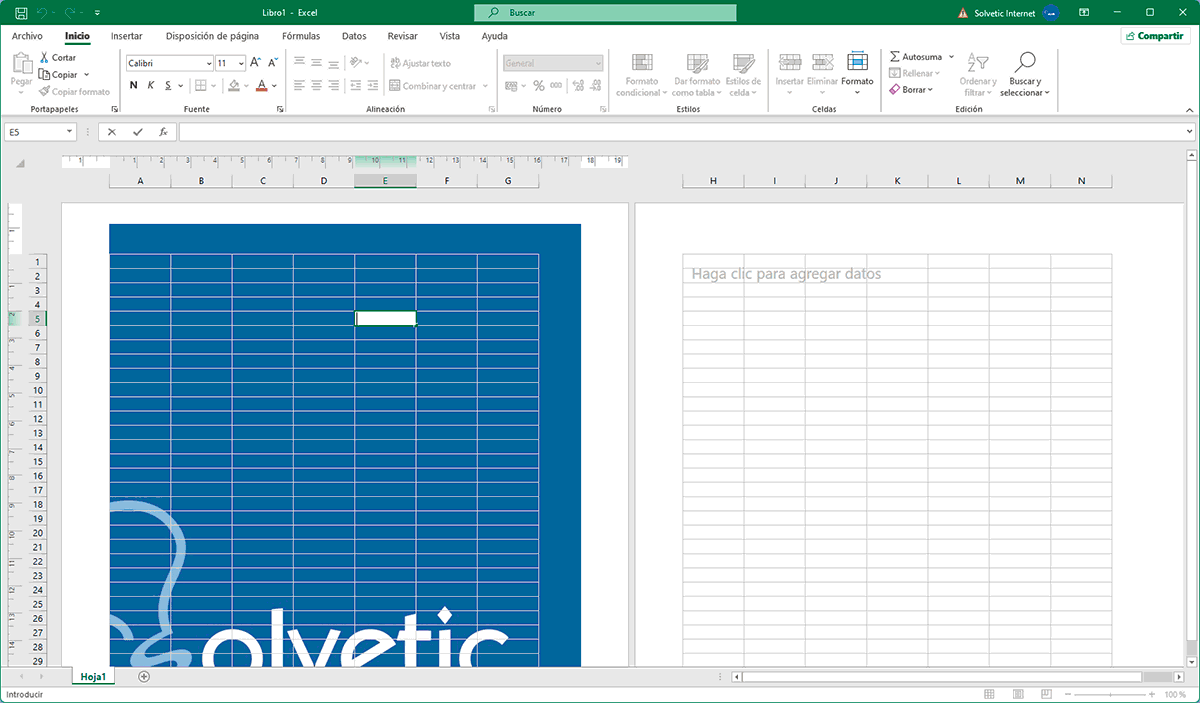
Task: Select the Hoja1 sheet tab
Action: pyautogui.click(x=94, y=677)
